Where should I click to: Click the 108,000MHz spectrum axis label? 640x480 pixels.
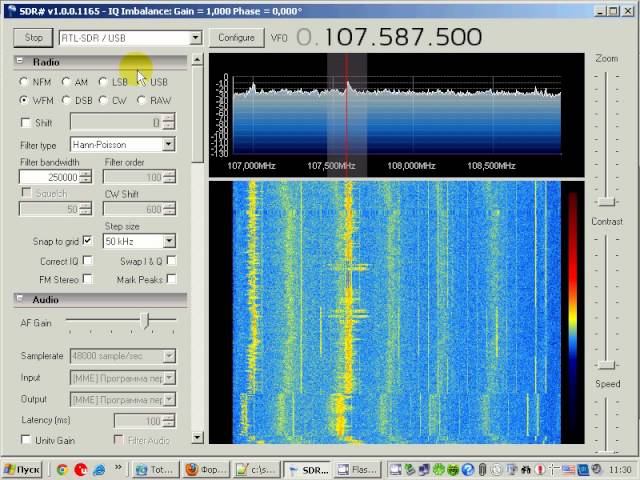pos(411,166)
